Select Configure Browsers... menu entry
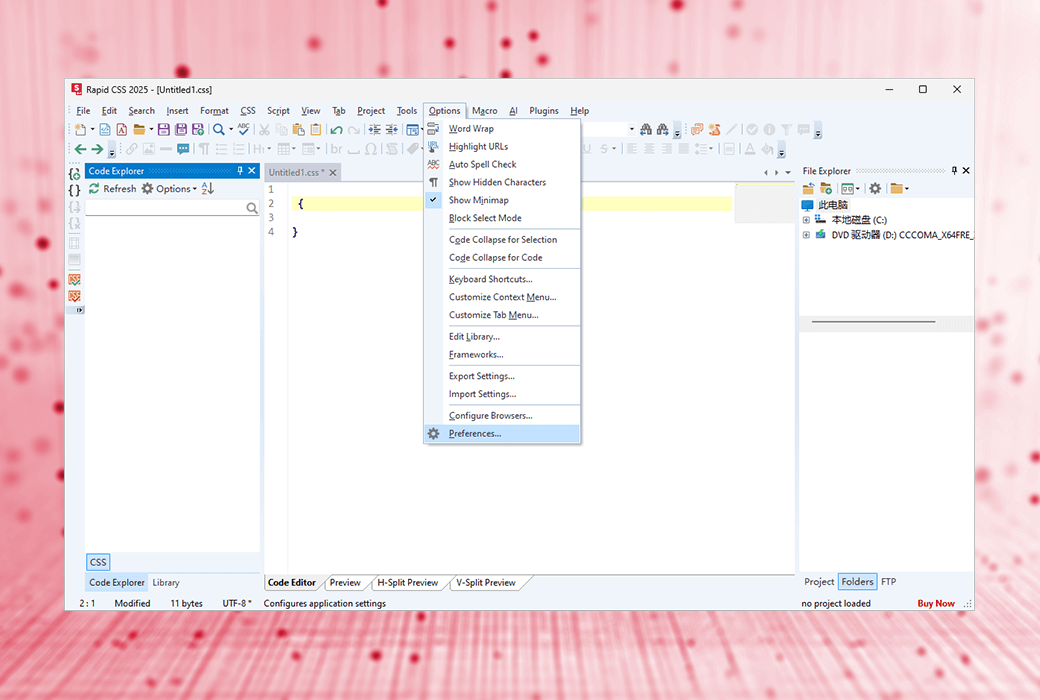This screenshot has width=1040, height=700. 502,416
